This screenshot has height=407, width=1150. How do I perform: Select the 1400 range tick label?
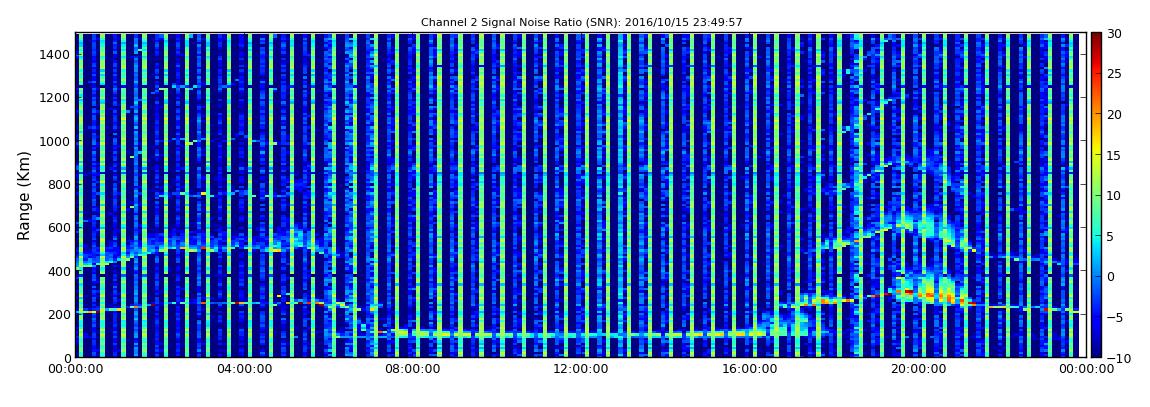pos(55,54)
